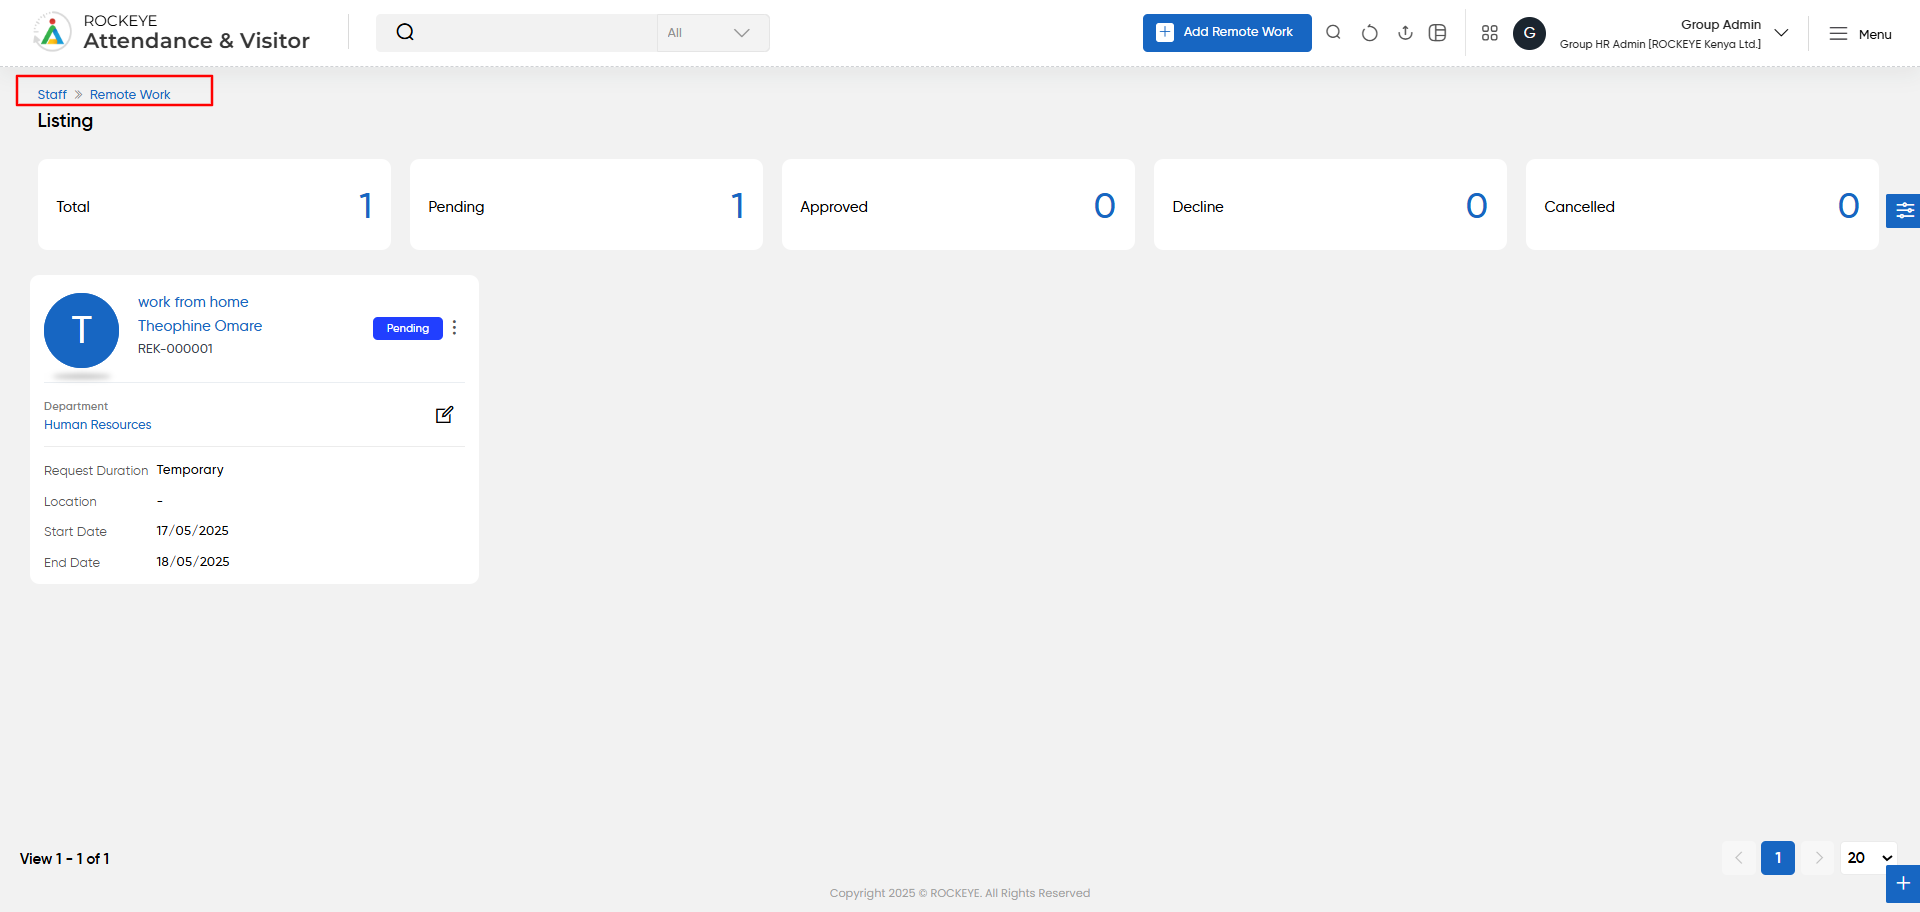The height and width of the screenshot is (912, 1920).
Task: Click the T avatar on the request card
Action: (x=81, y=330)
